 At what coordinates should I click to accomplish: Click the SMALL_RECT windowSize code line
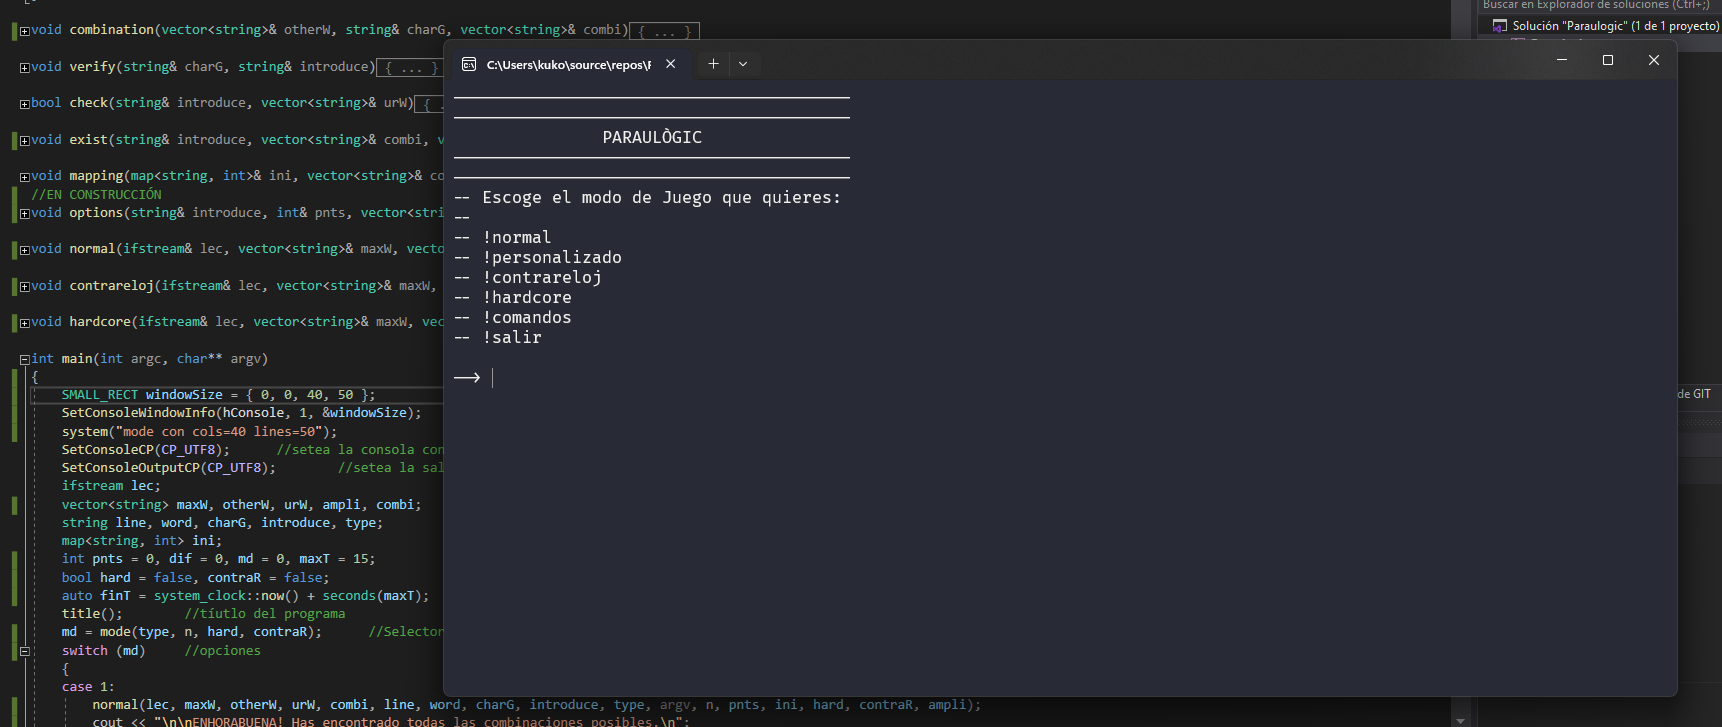[x=218, y=395]
